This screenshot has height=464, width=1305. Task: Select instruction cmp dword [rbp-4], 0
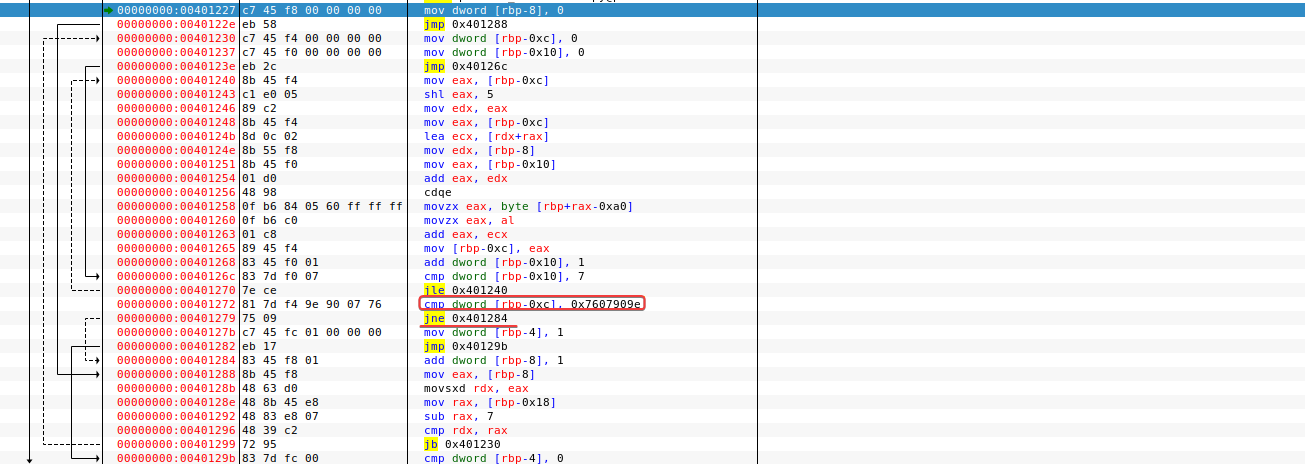pos(494,458)
